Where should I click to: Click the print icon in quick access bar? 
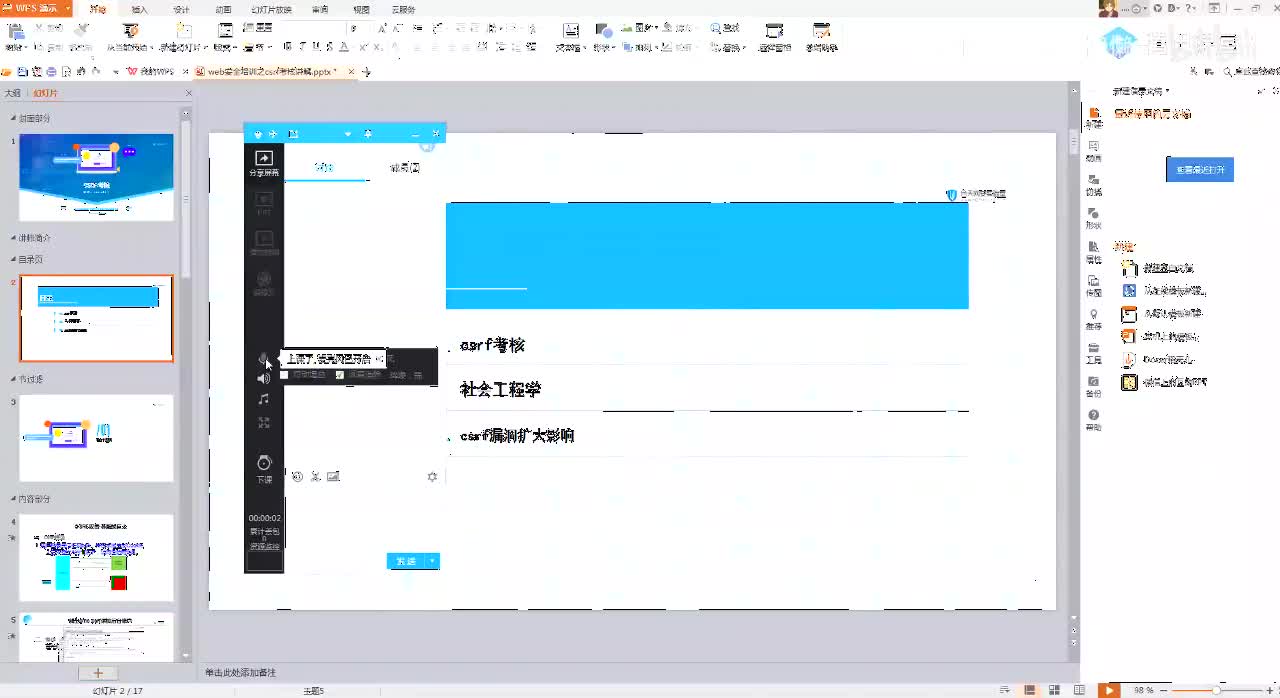(51, 72)
